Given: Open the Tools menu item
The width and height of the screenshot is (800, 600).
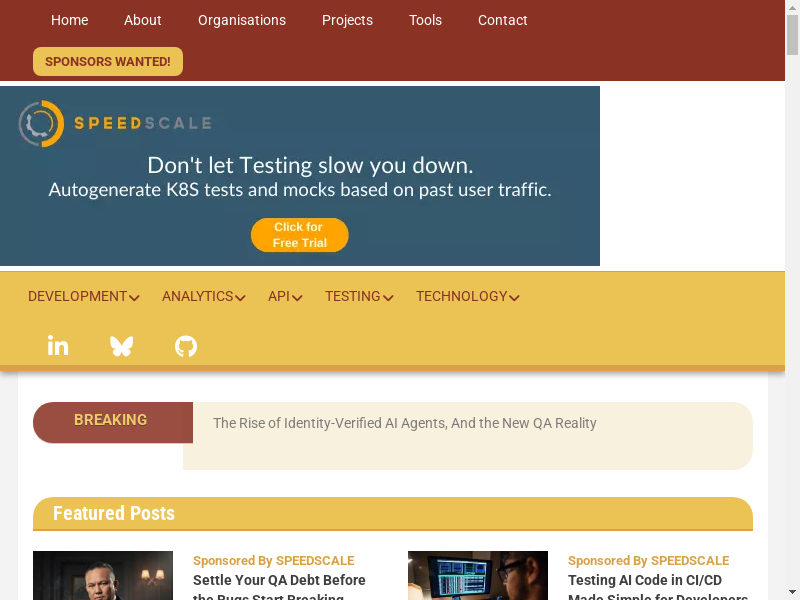Looking at the screenshot, I should click(425, 20).
